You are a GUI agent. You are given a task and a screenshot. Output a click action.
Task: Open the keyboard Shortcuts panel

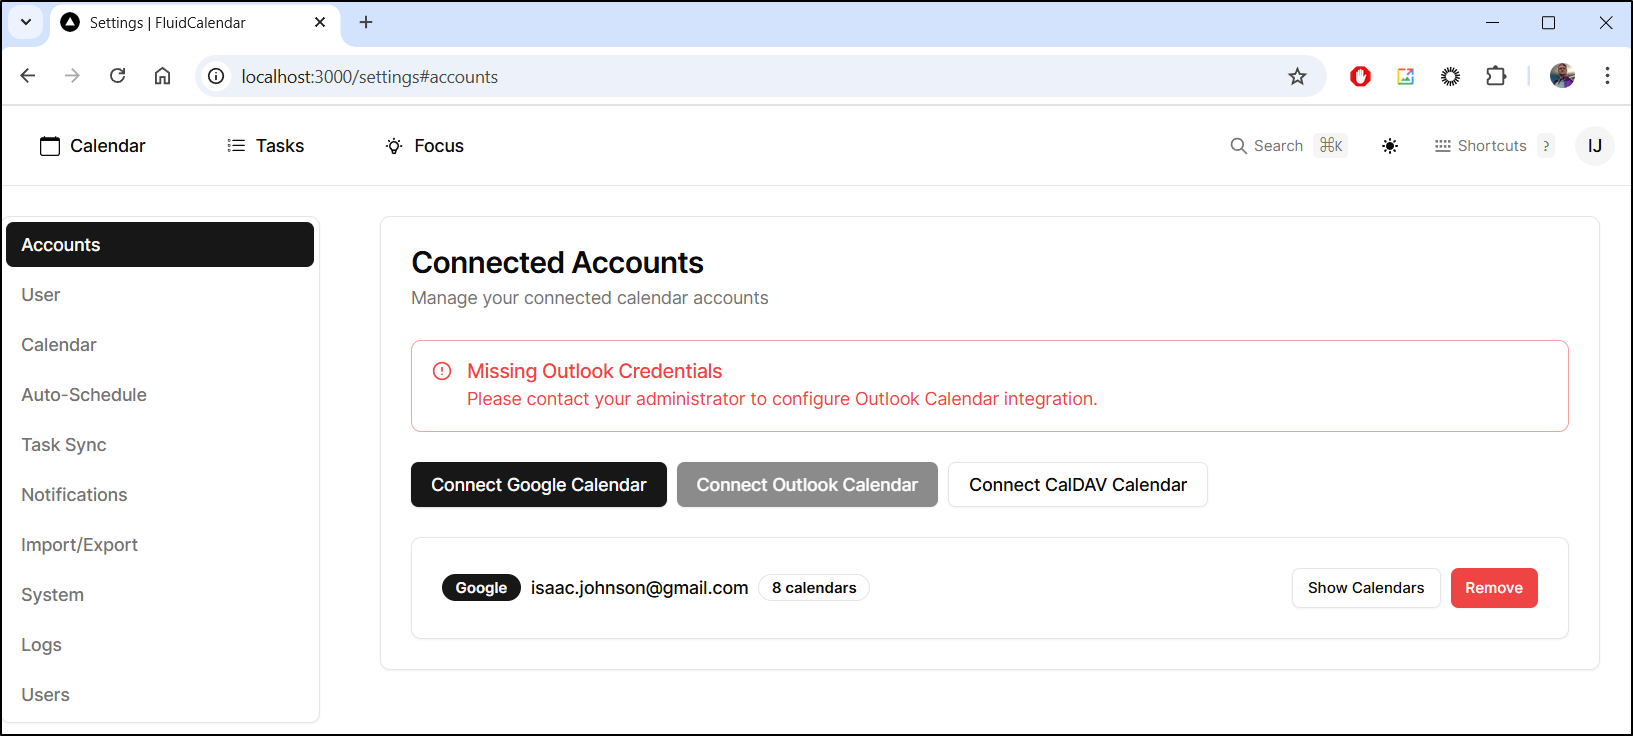coord(1493,146)
